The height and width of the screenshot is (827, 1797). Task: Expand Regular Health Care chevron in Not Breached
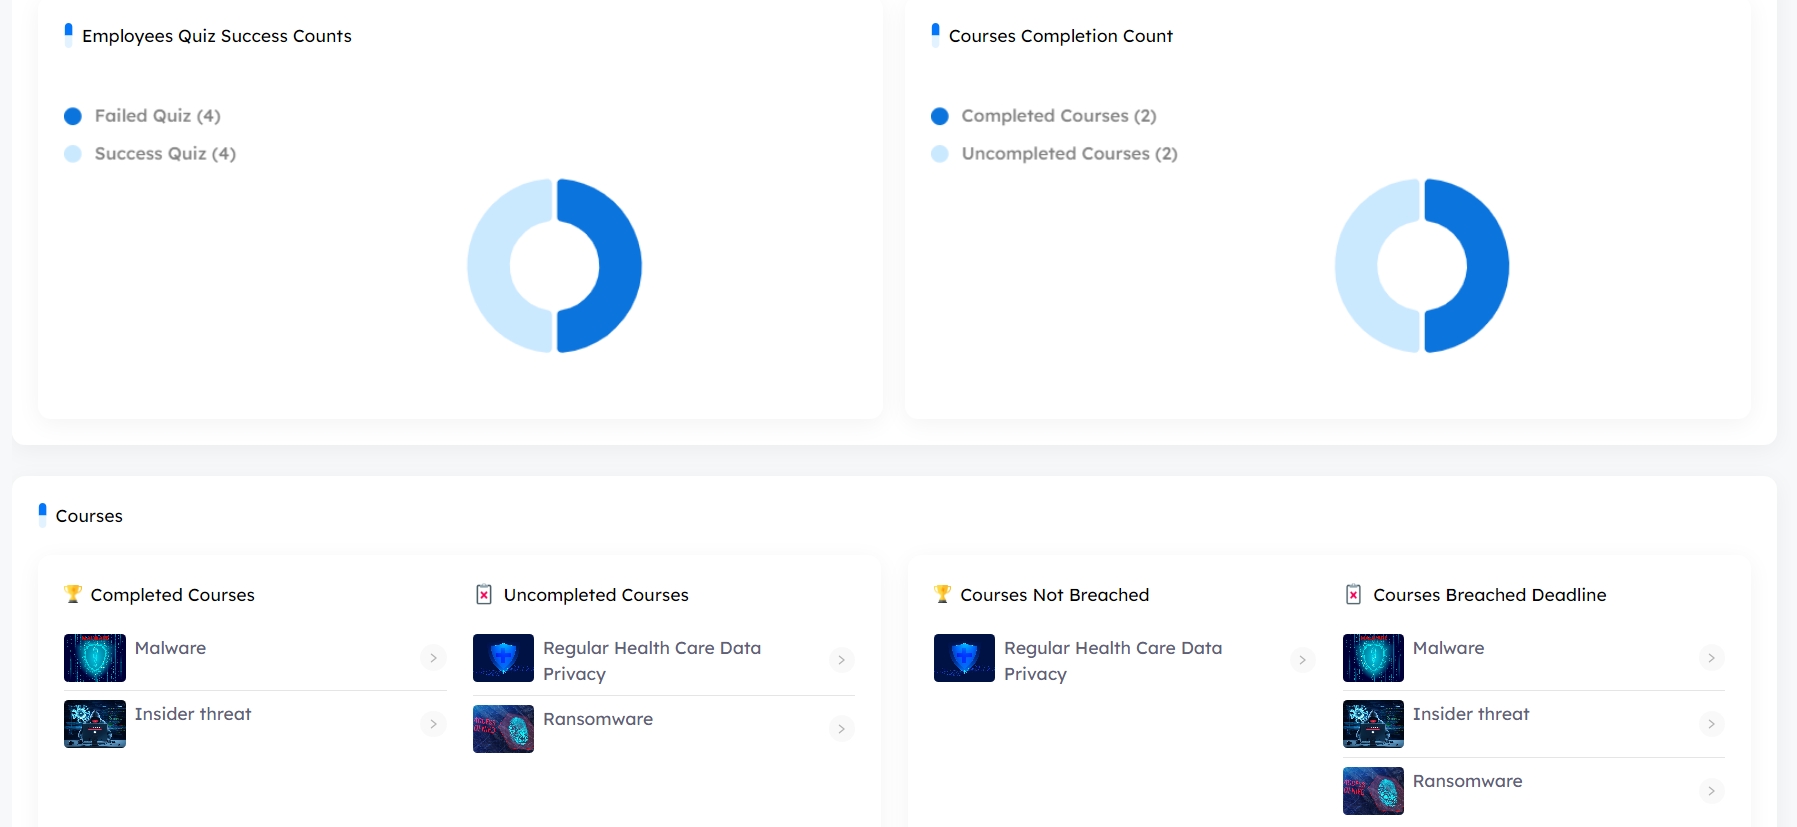[x=1302, y=660]
